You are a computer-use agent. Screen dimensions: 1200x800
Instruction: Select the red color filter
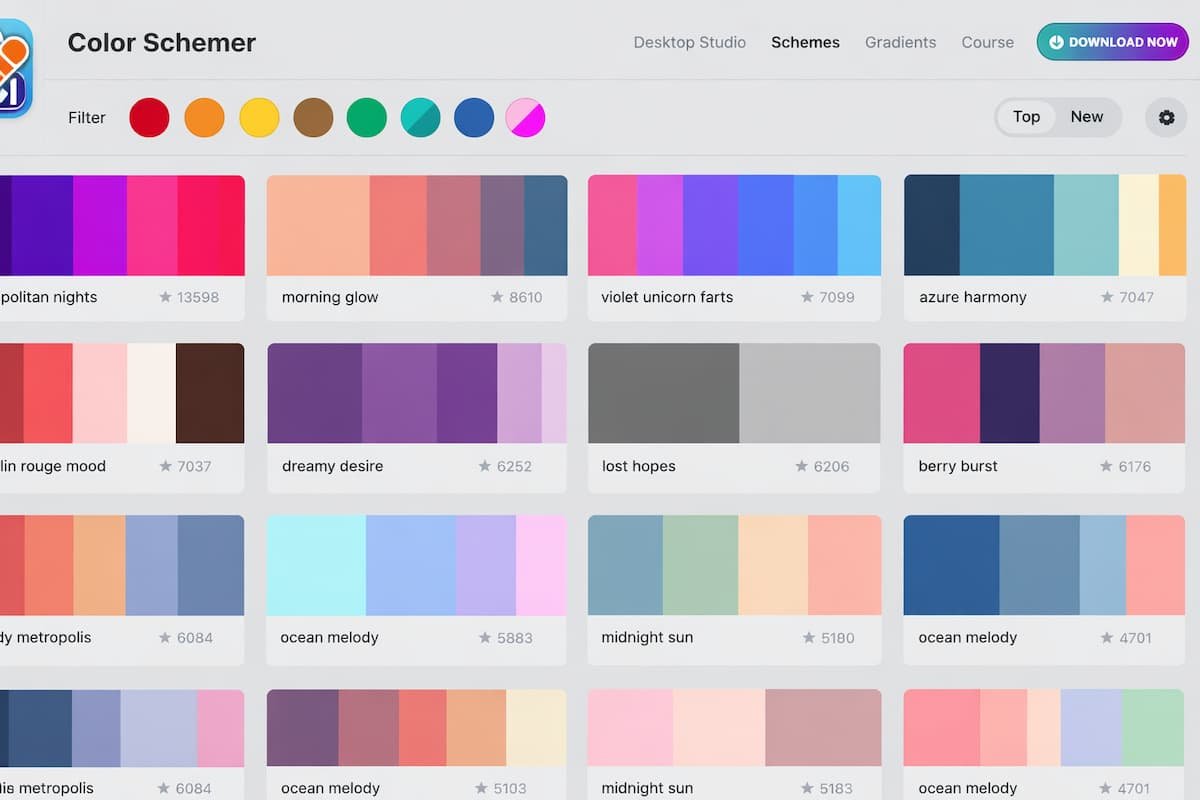click(149, 117)
